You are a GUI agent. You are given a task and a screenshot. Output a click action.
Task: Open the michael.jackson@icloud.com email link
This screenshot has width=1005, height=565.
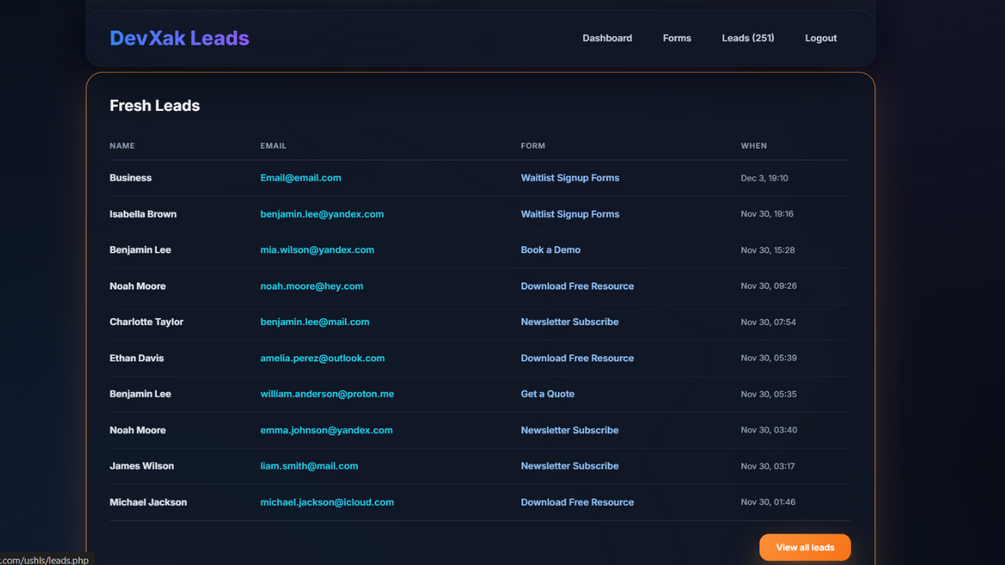(327, 502)
